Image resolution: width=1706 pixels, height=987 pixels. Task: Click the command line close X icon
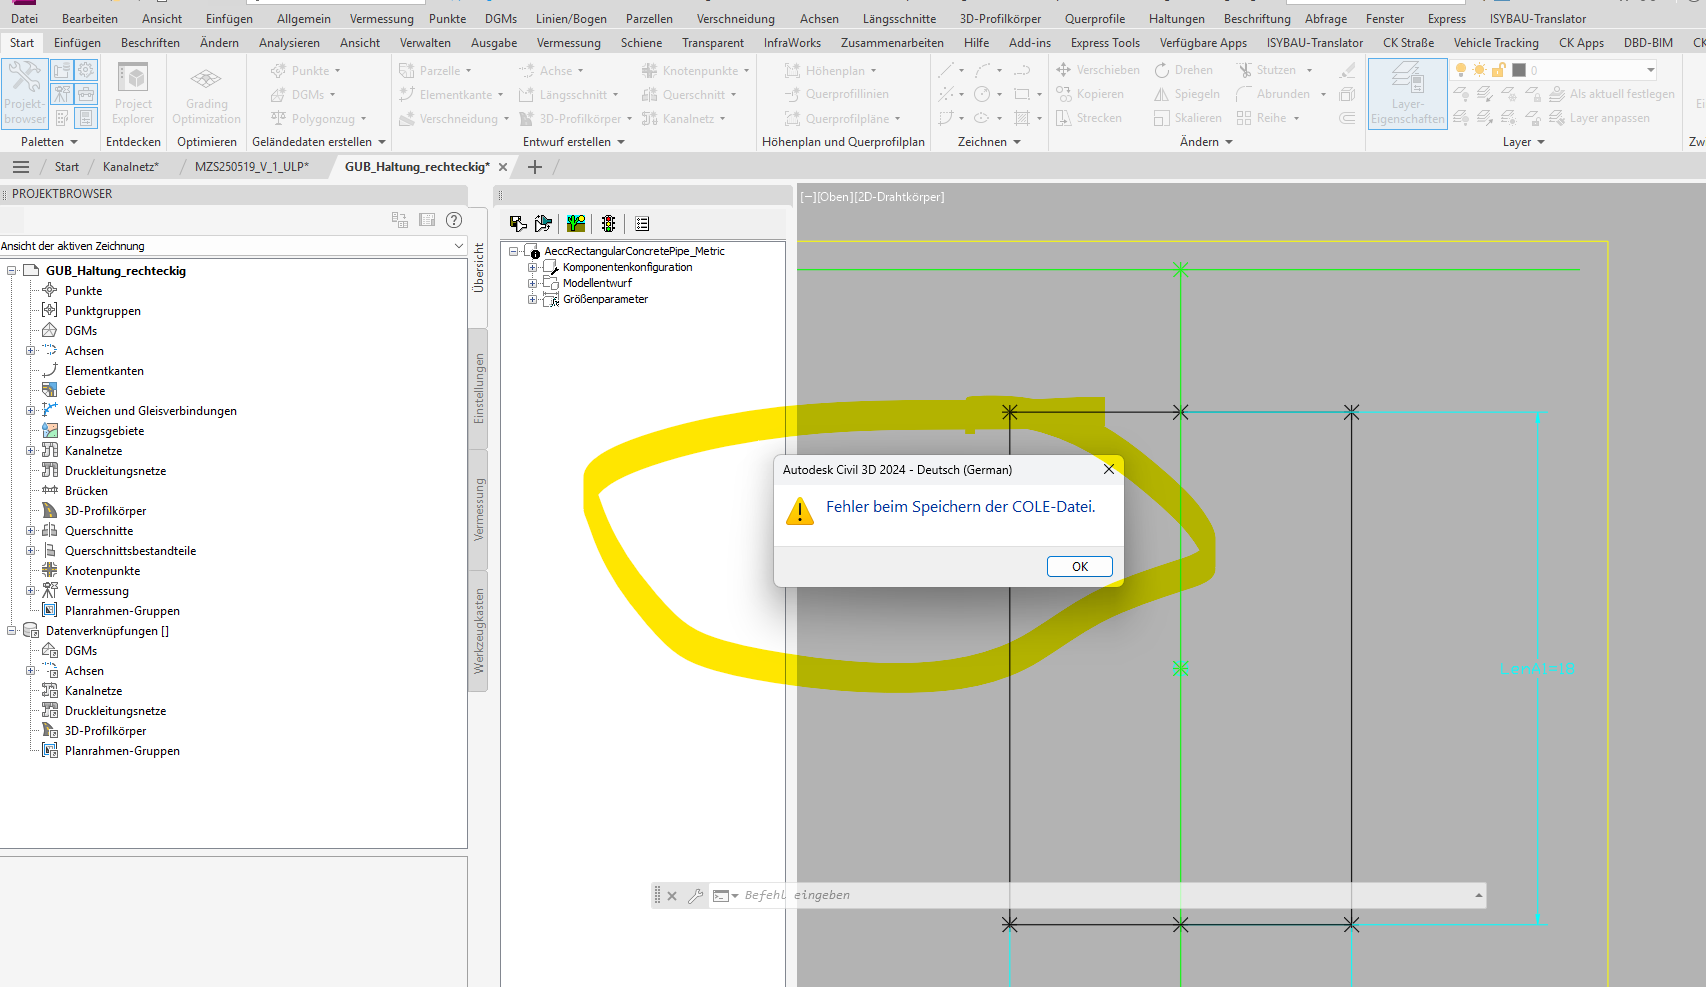[x=672, y=896]
